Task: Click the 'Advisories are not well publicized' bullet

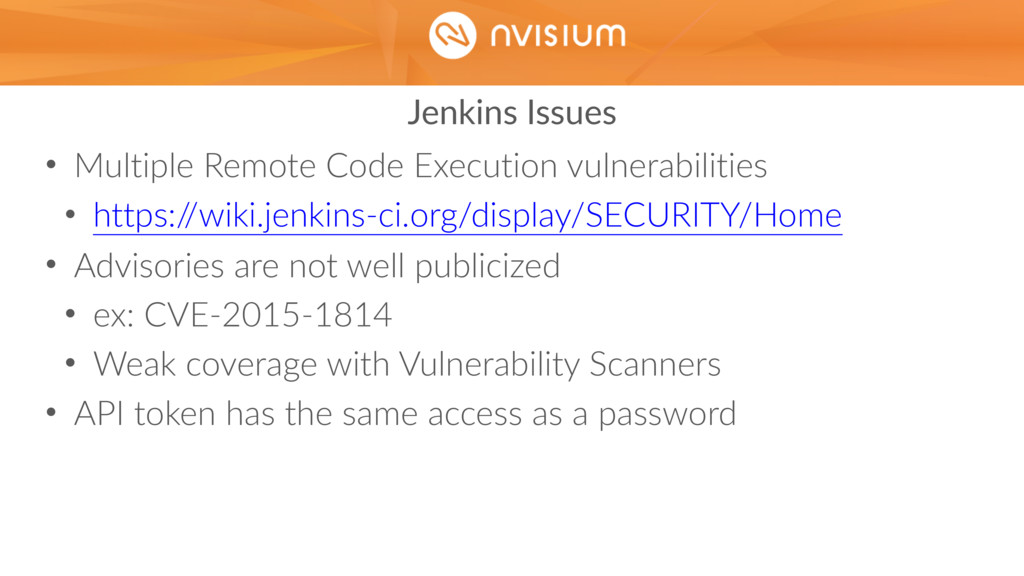Action: coord(317,266)
